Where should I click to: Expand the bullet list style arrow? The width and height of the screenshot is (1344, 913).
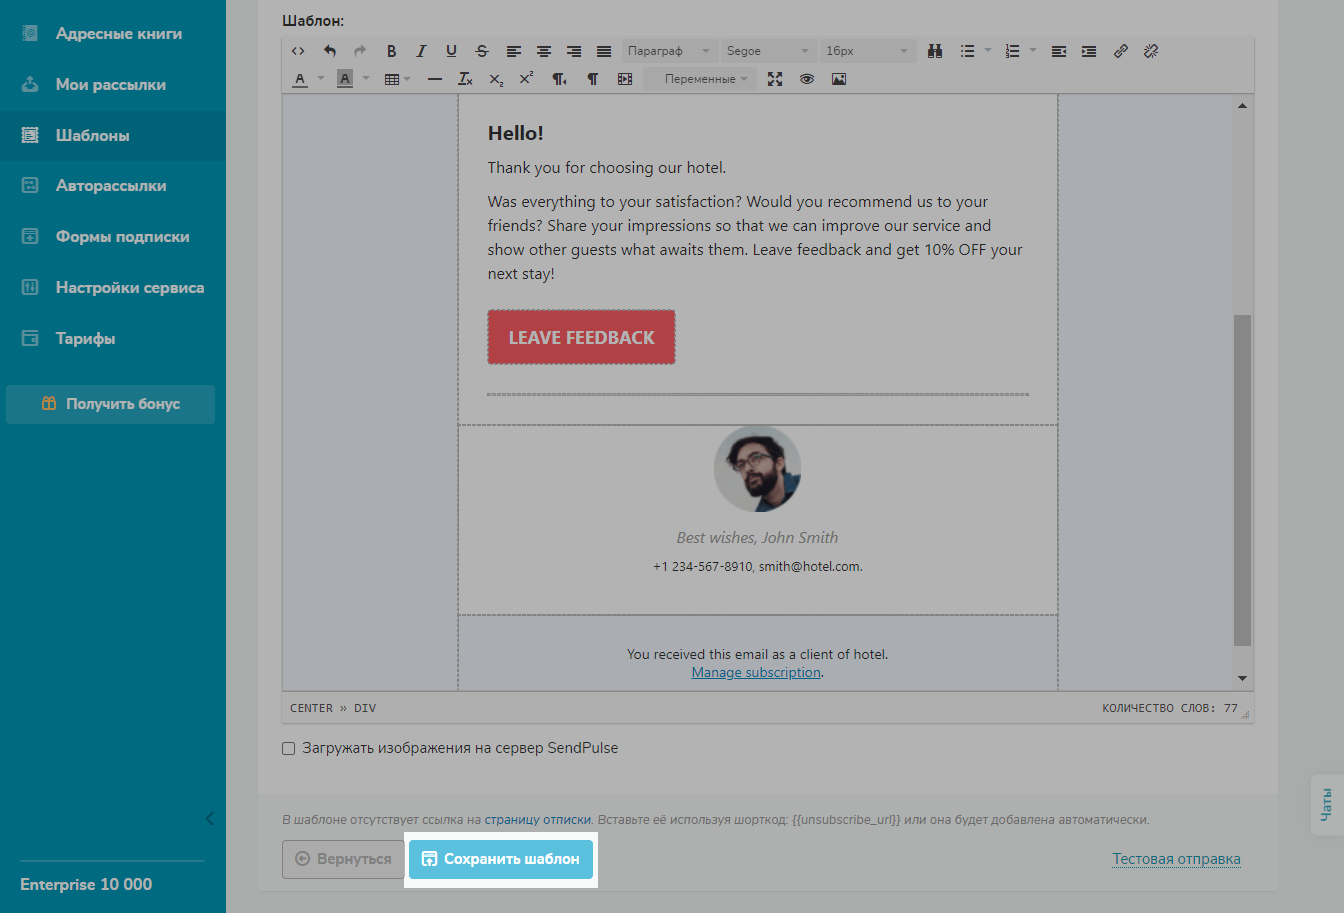(x=988, y=51)
